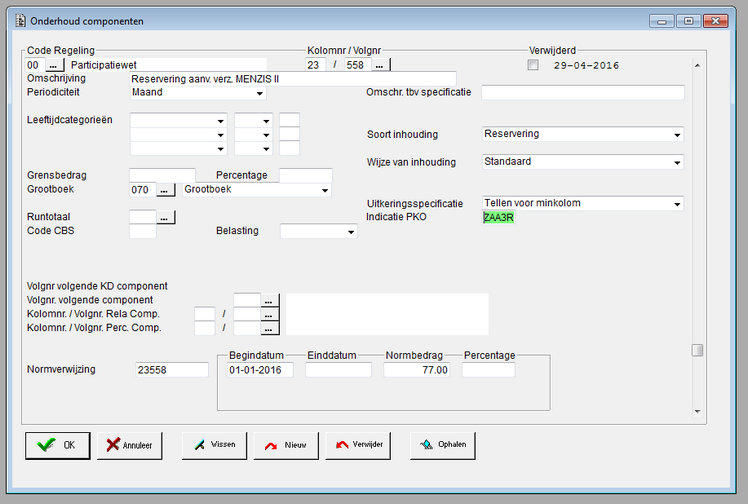
Task: Click the scroll down arrow
Action: 697,411
